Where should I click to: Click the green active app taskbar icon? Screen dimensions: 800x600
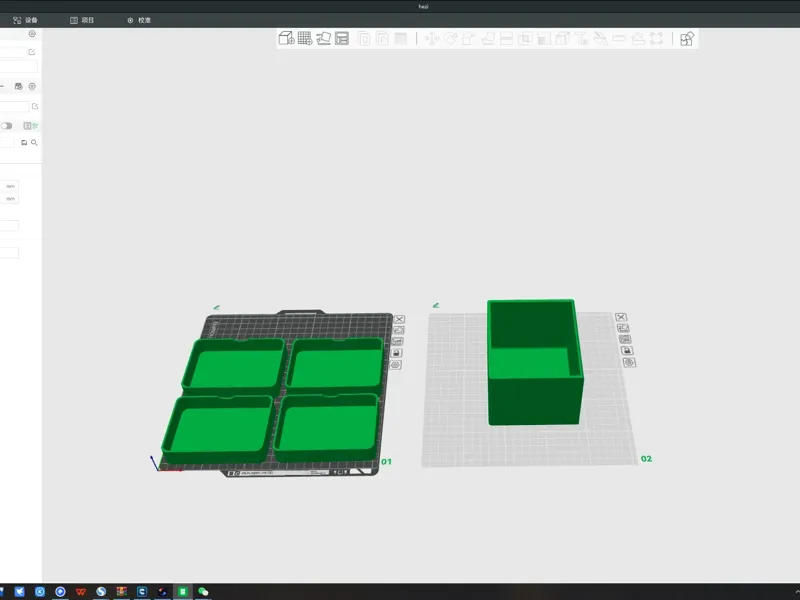point(183,591)
